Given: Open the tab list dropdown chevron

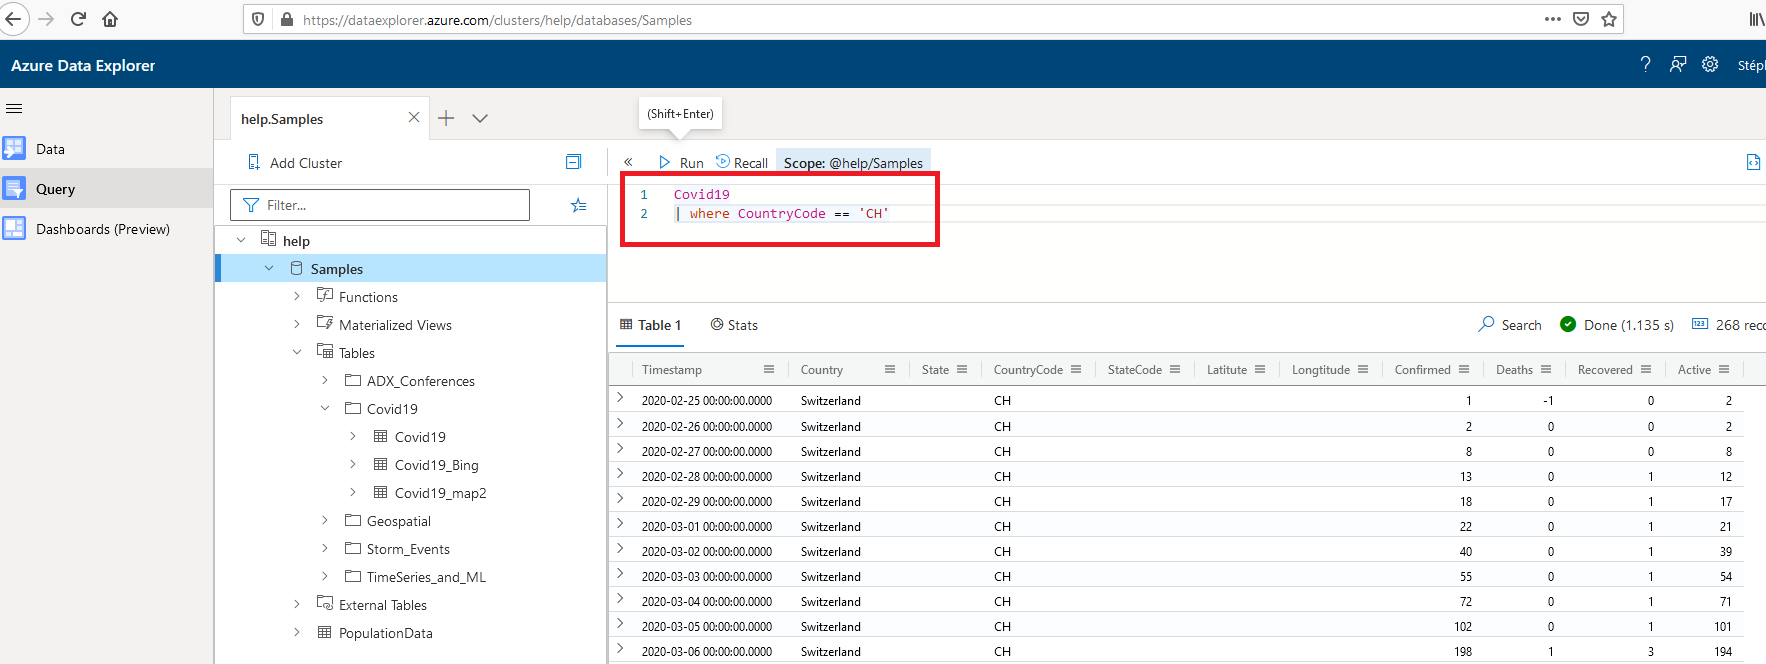Looking at the screenshot, I should point(480,118).
